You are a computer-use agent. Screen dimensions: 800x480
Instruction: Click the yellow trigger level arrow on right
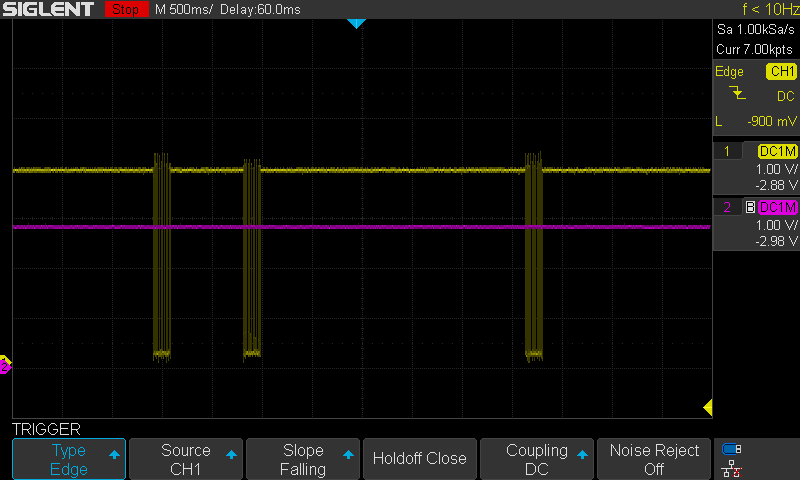coord(708,407)
